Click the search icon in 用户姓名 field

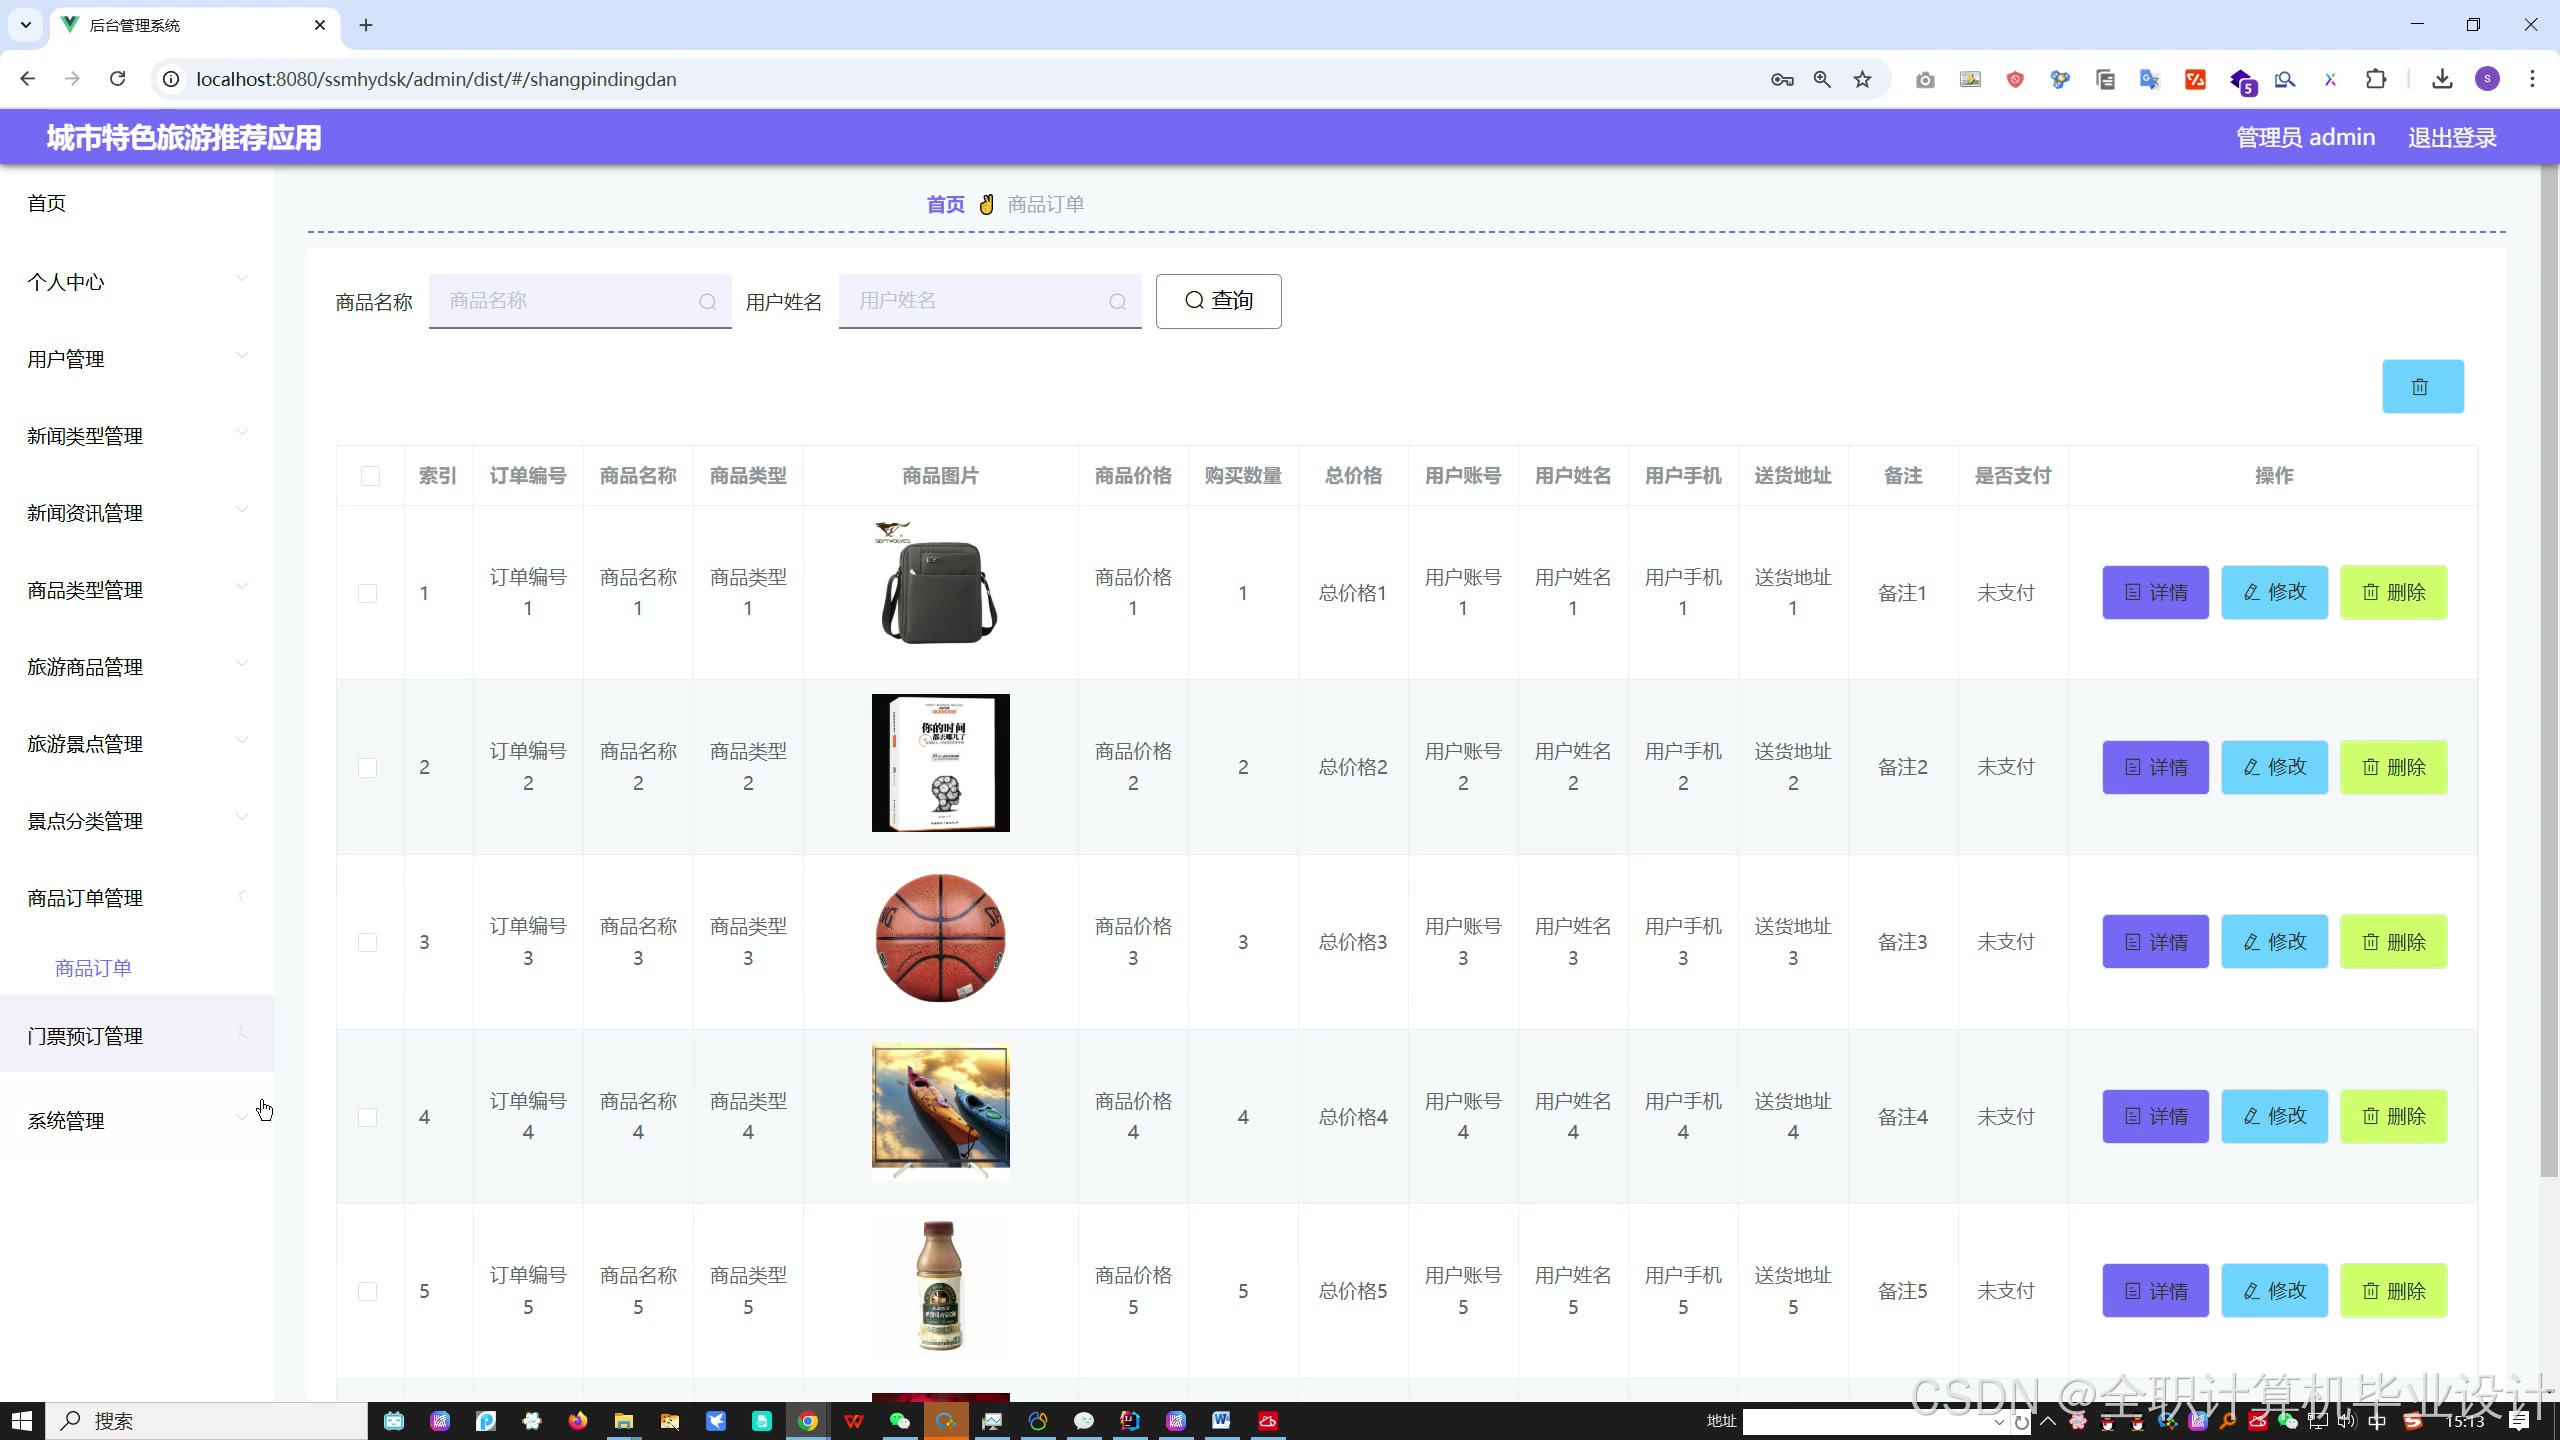[1117, 302]
